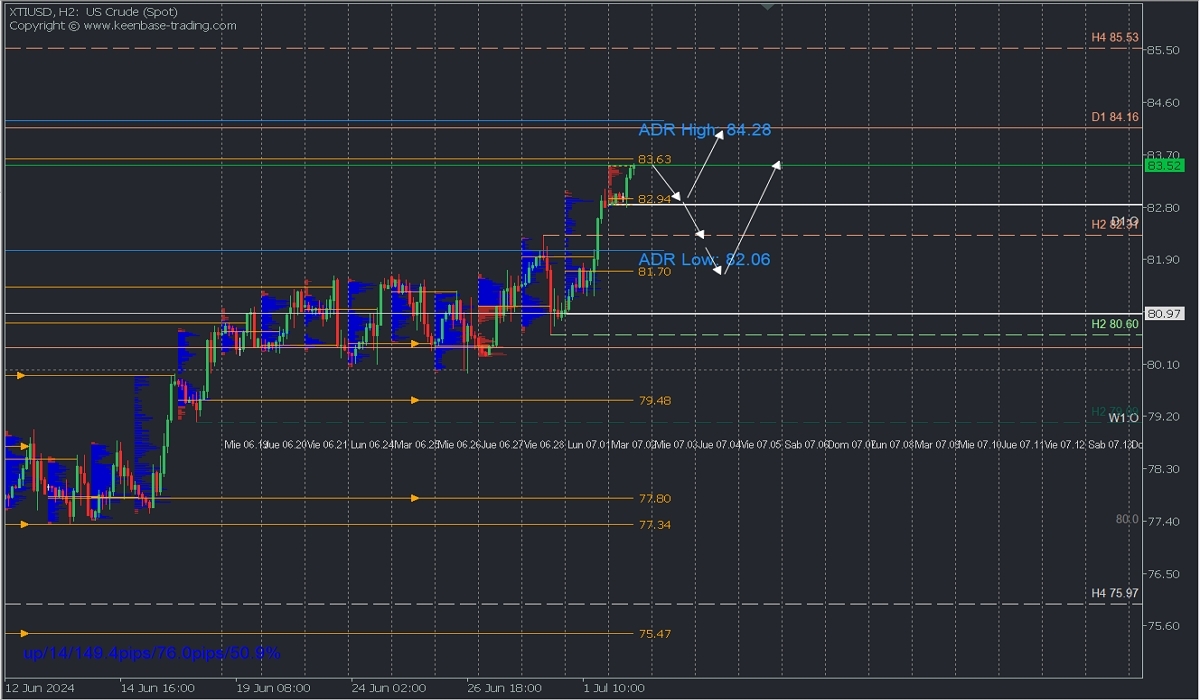Click the ADR High: 84.28 label
This screenshot has height=700, width=1200.
(705, 130)
